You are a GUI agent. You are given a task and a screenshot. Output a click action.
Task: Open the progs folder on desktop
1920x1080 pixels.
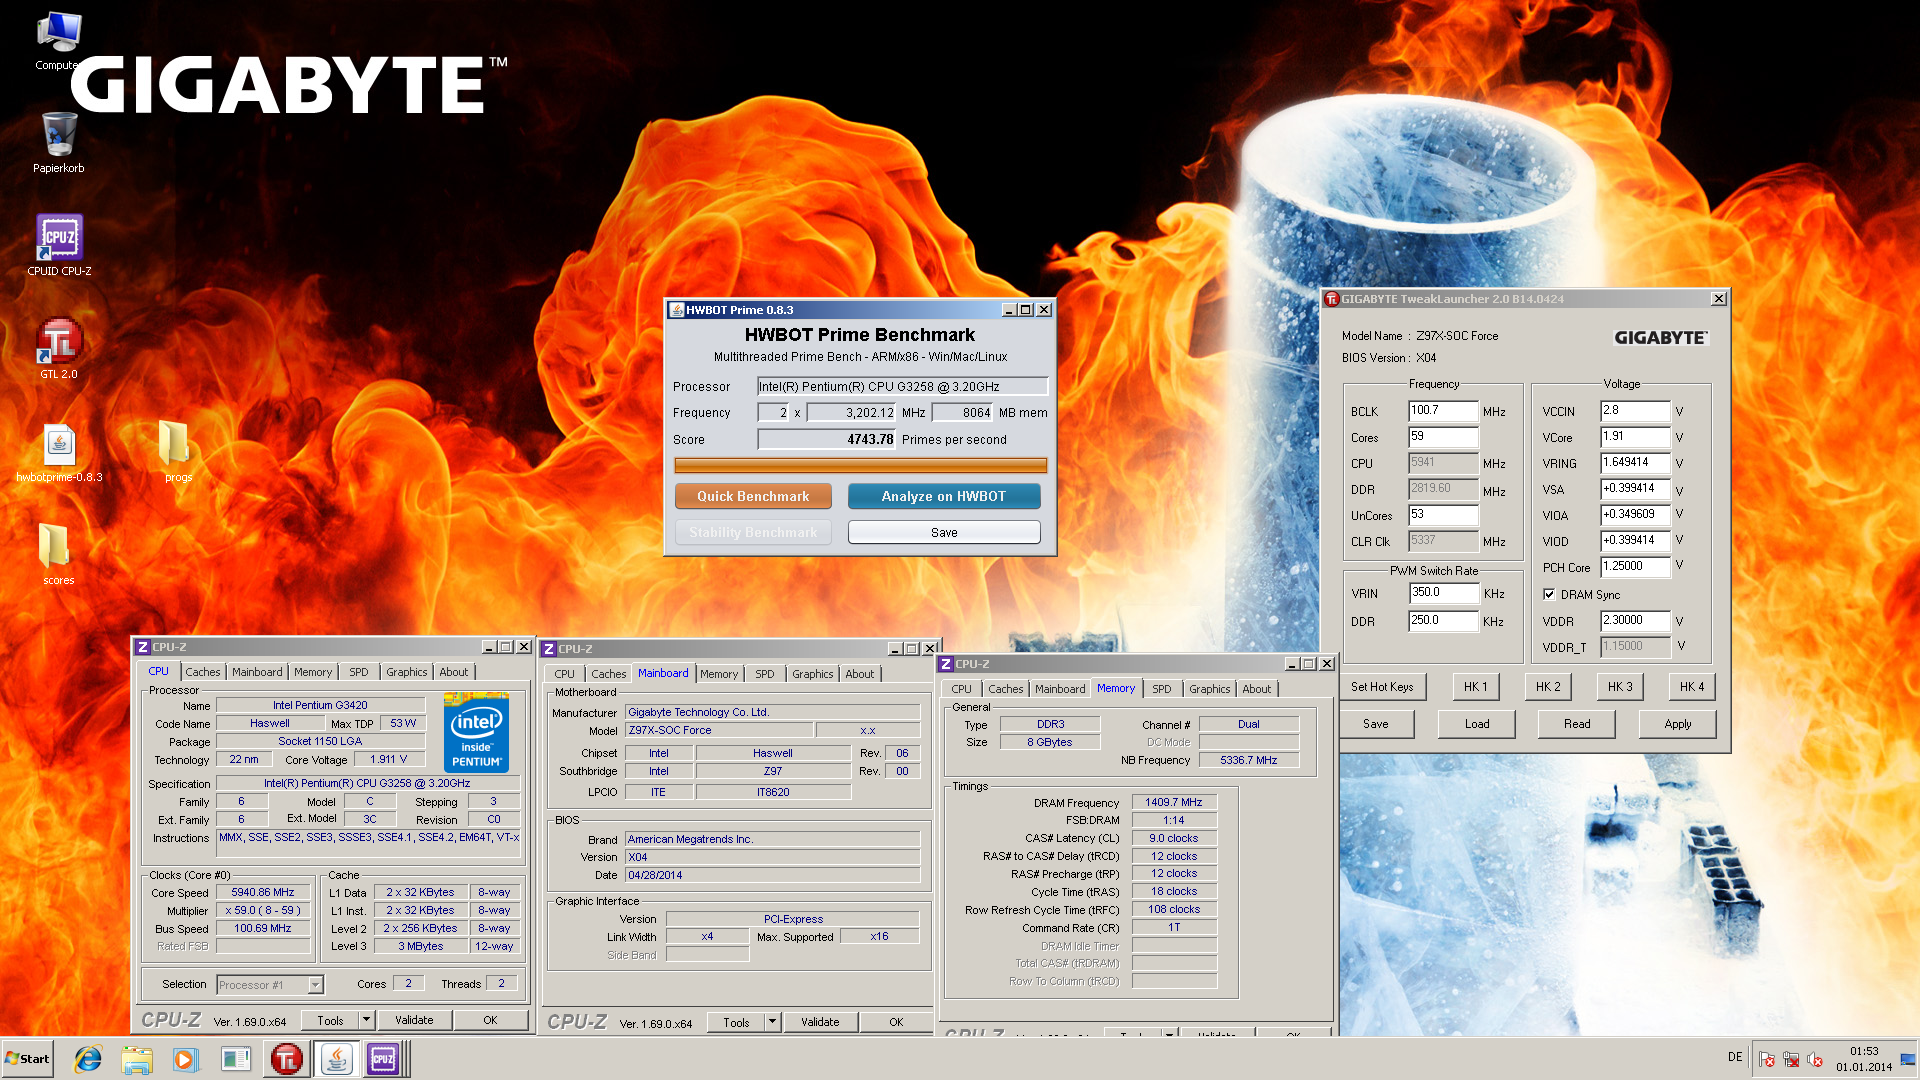(178, 452)
